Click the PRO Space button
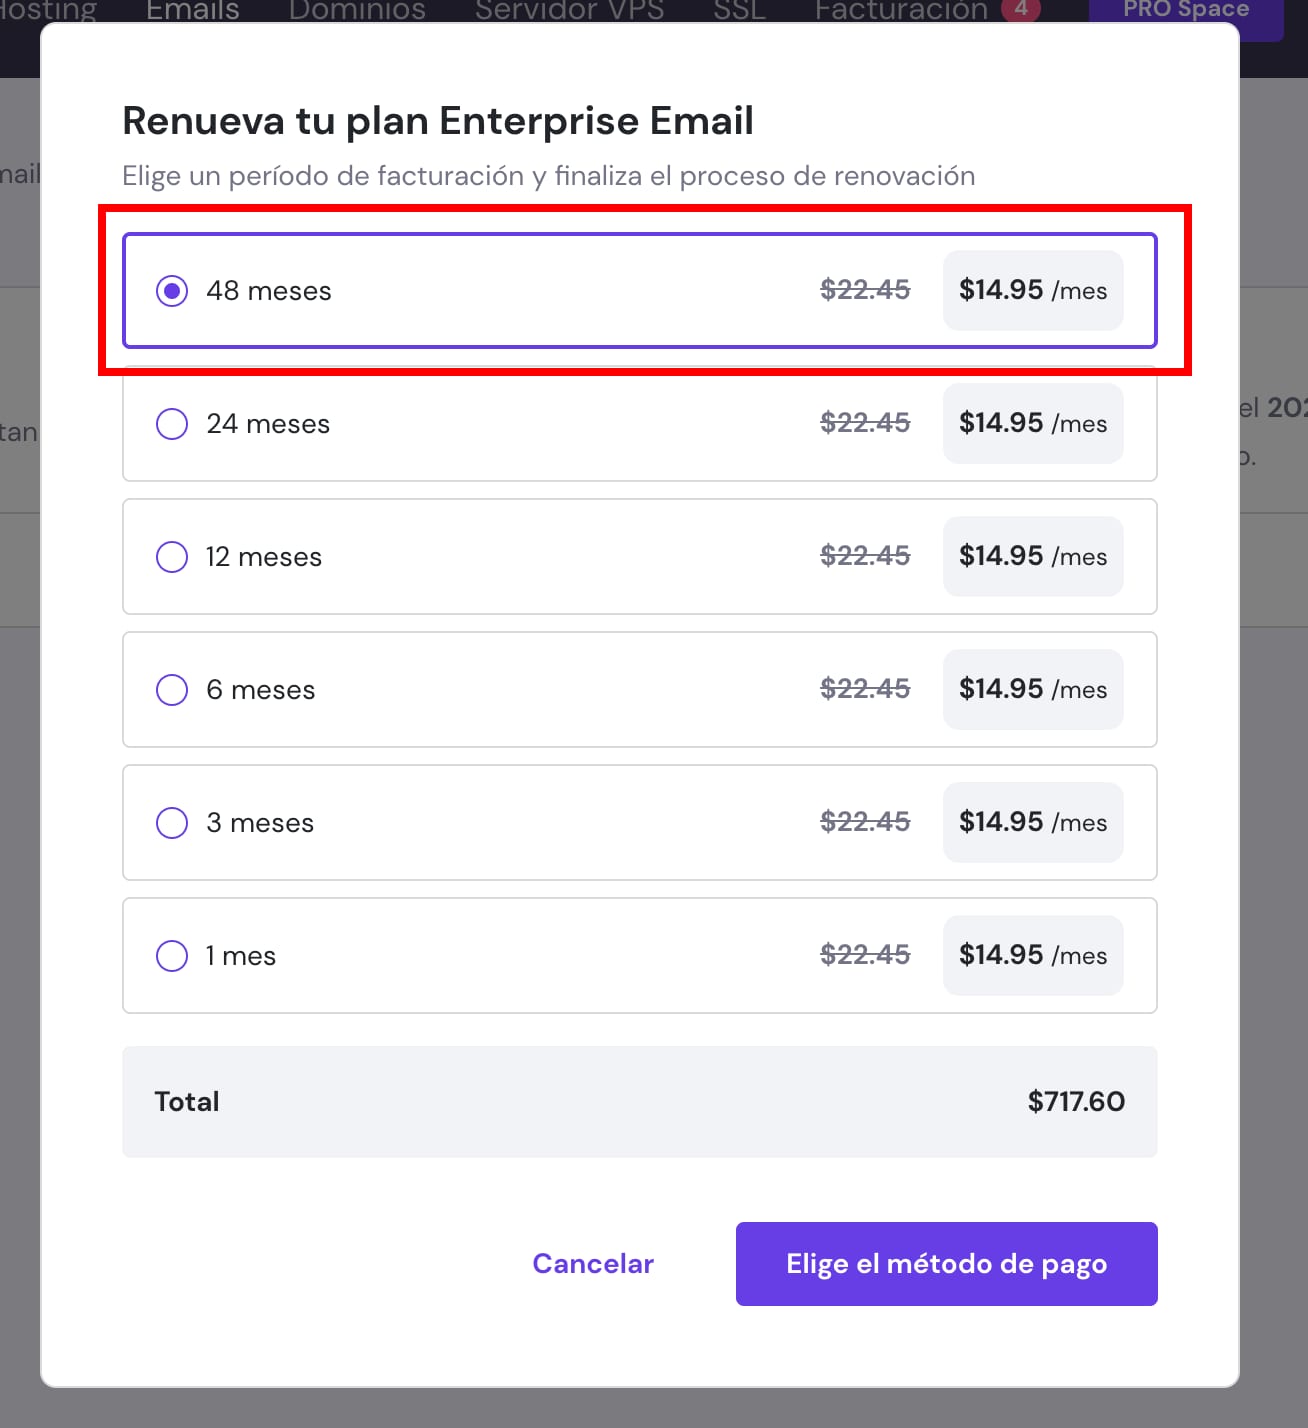The image size is (1308, 1428). [x=1186, y=10]
